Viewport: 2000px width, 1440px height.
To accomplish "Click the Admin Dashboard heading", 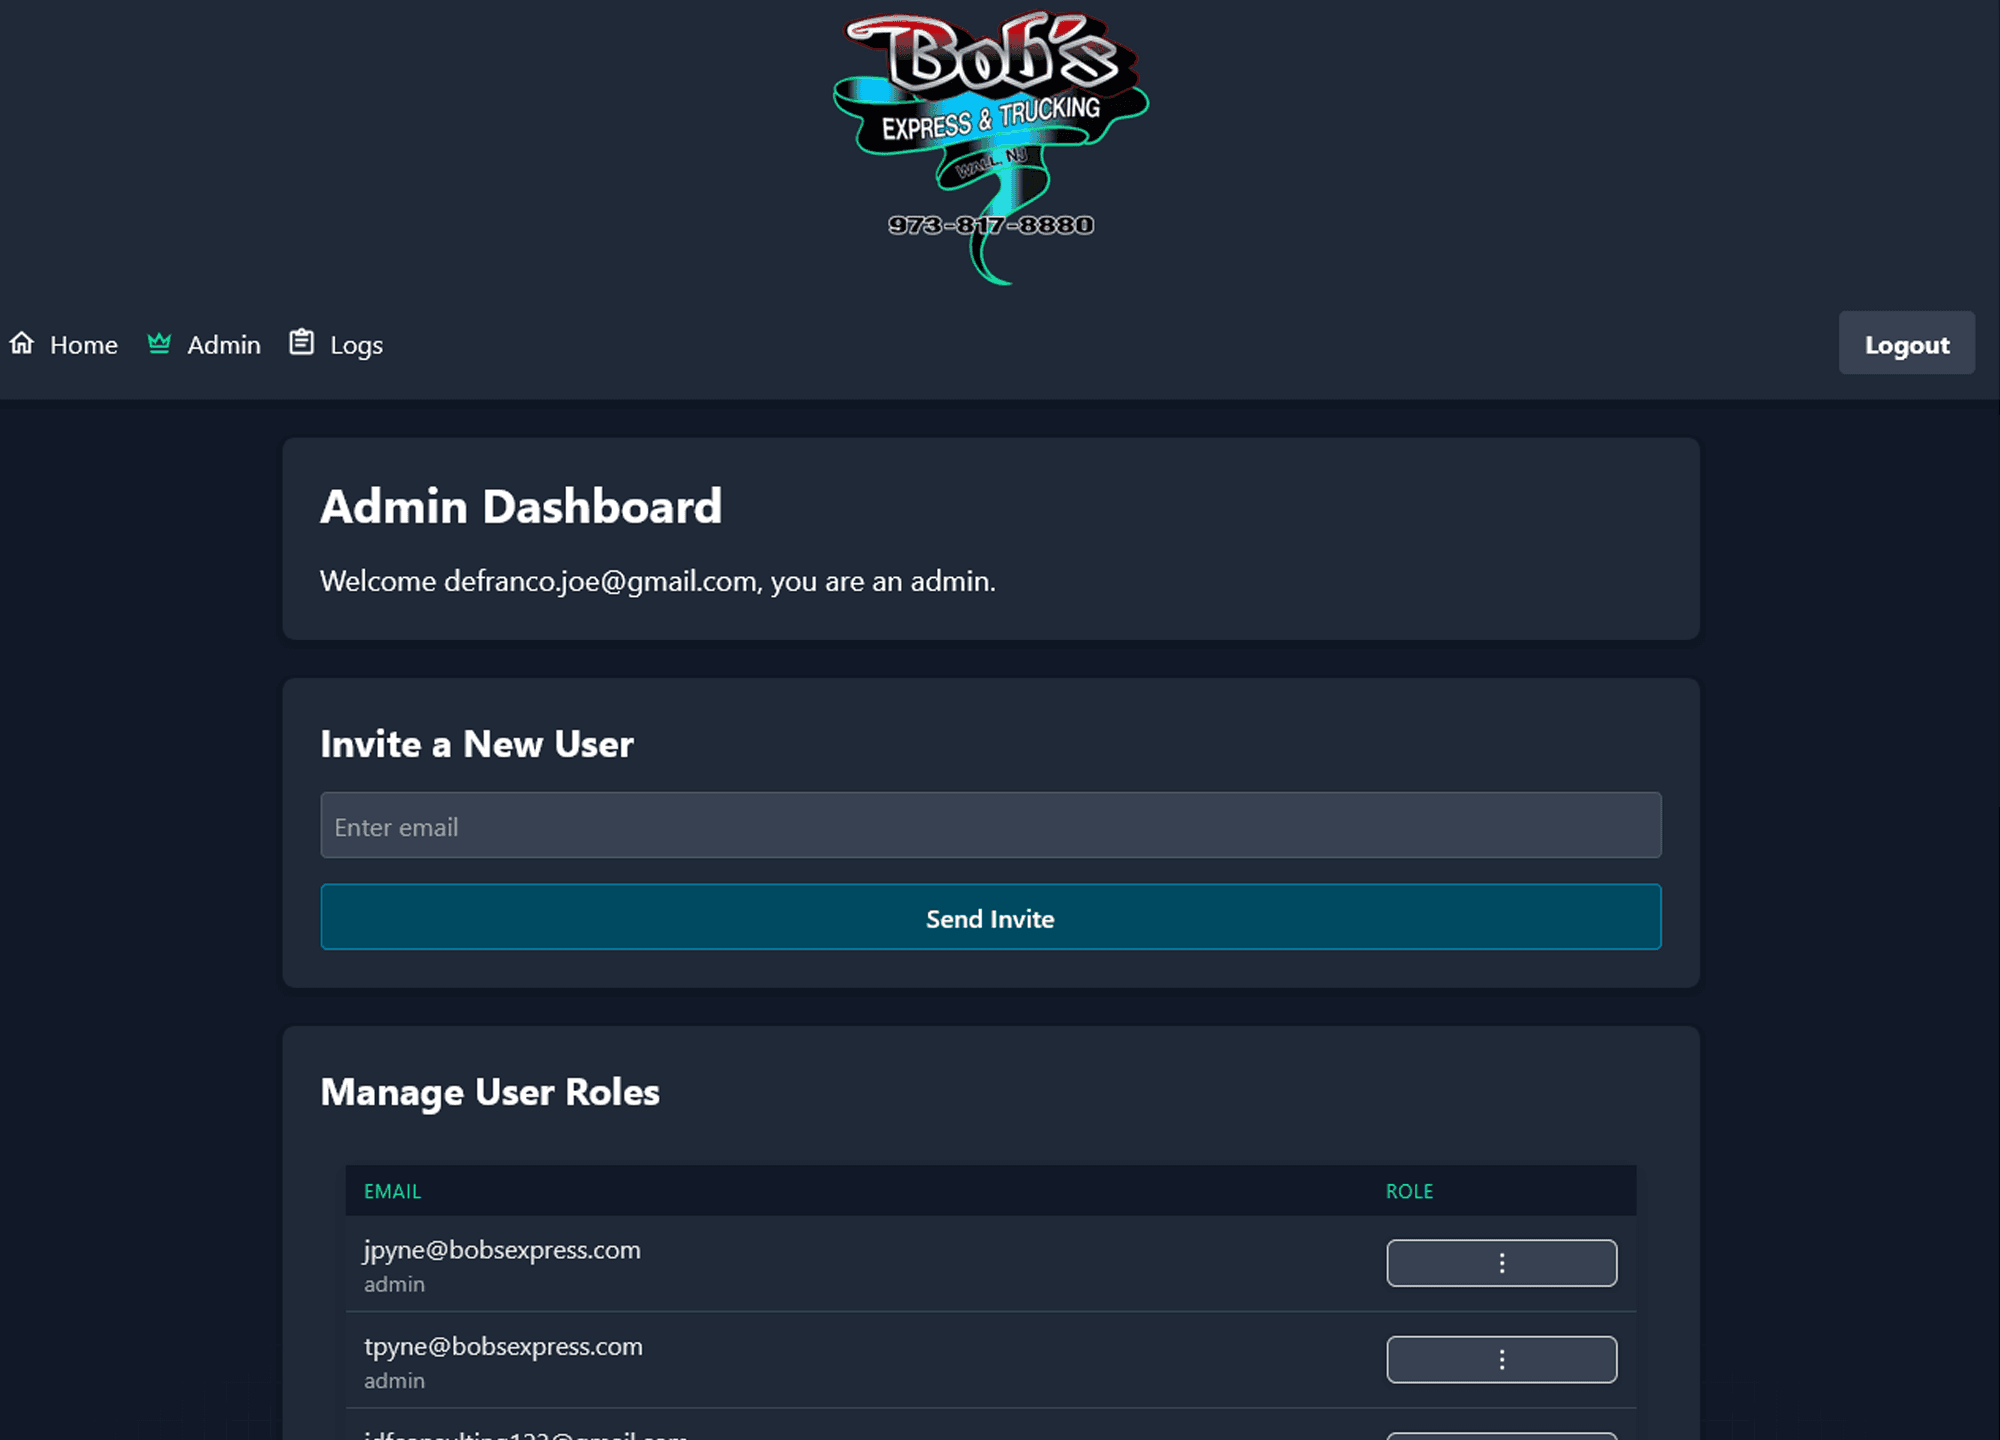I will pyautogui.click(x=521, y=507).
